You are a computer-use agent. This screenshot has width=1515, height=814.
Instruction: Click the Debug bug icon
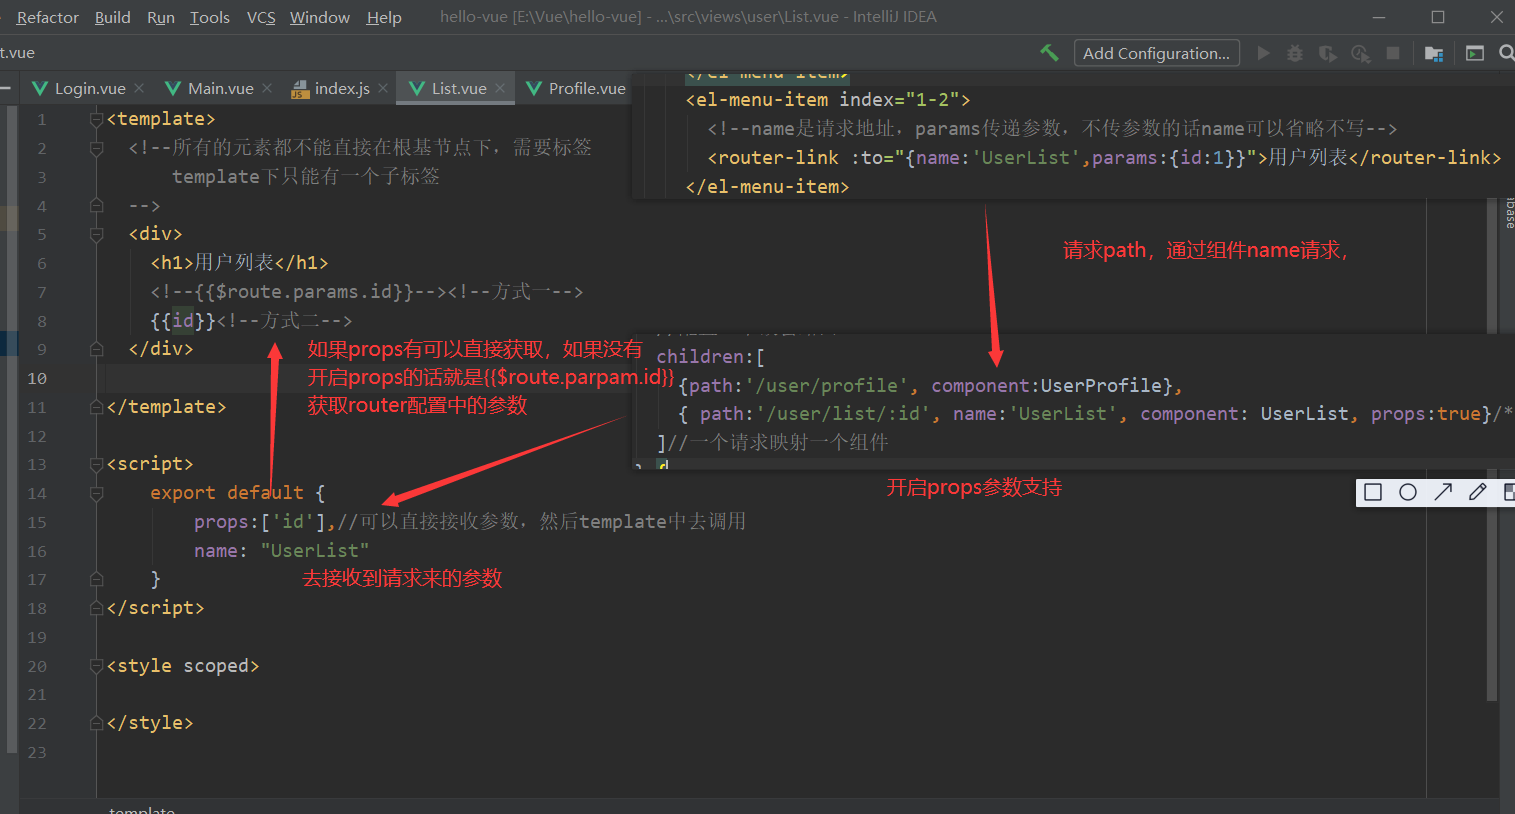click(x=1295, y=53)
